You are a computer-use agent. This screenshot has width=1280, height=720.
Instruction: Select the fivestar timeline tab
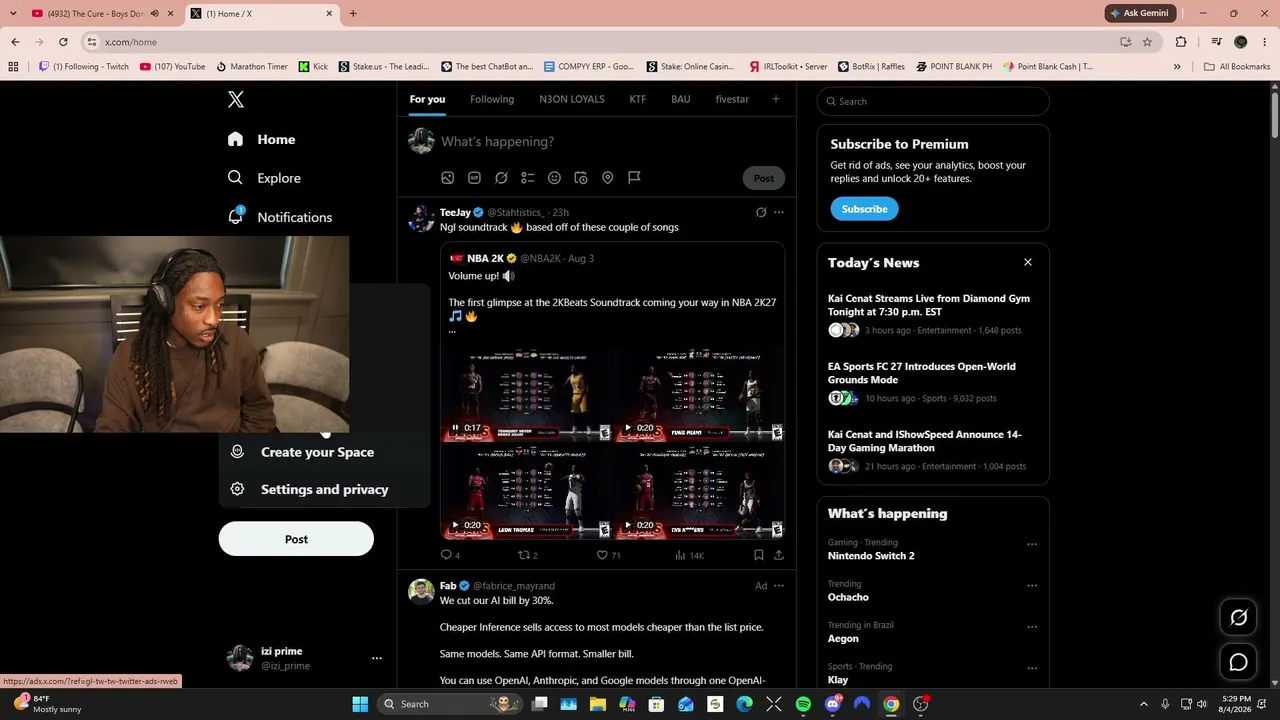tap(732, 99)
